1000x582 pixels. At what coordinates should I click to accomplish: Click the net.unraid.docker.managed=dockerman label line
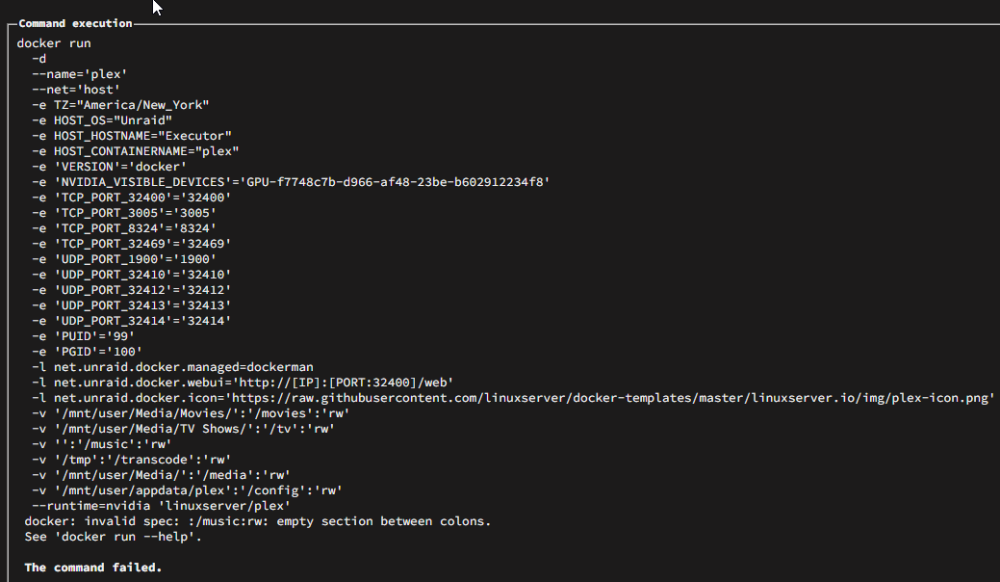[x=173, y=367]
